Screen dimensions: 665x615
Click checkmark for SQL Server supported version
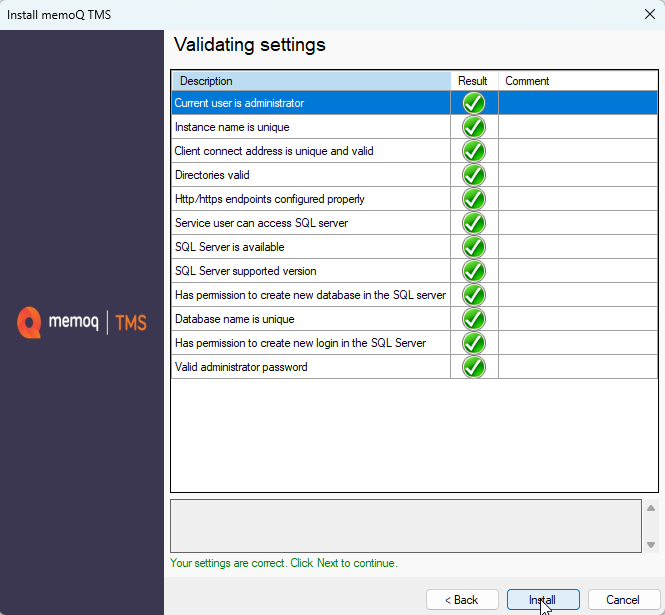[474, 271]
